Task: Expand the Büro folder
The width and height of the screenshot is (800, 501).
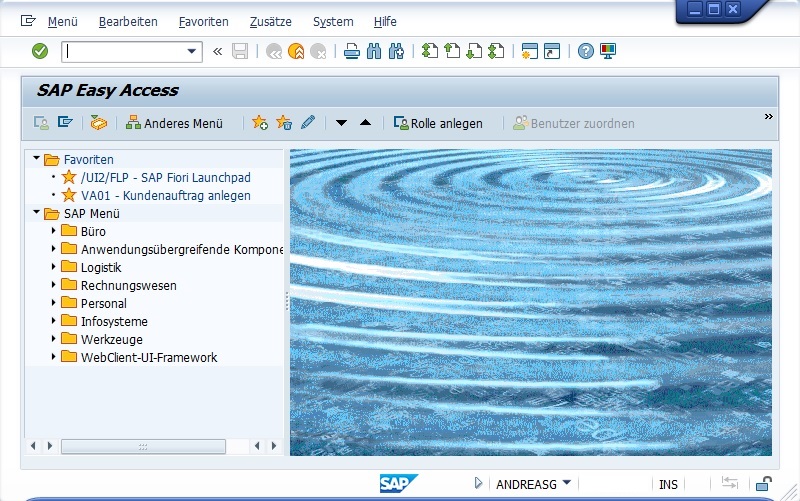Action: pyautogui.click(x=53, y=231)
